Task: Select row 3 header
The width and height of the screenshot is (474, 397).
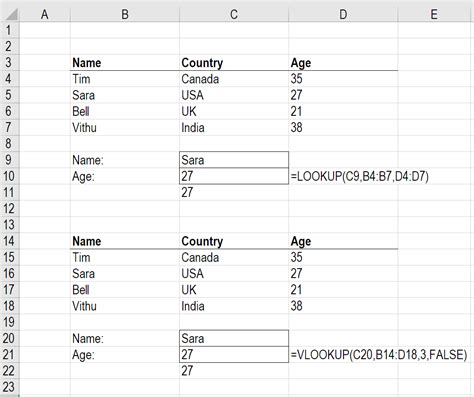Action: pyautogui.click(x=9, y=62)
